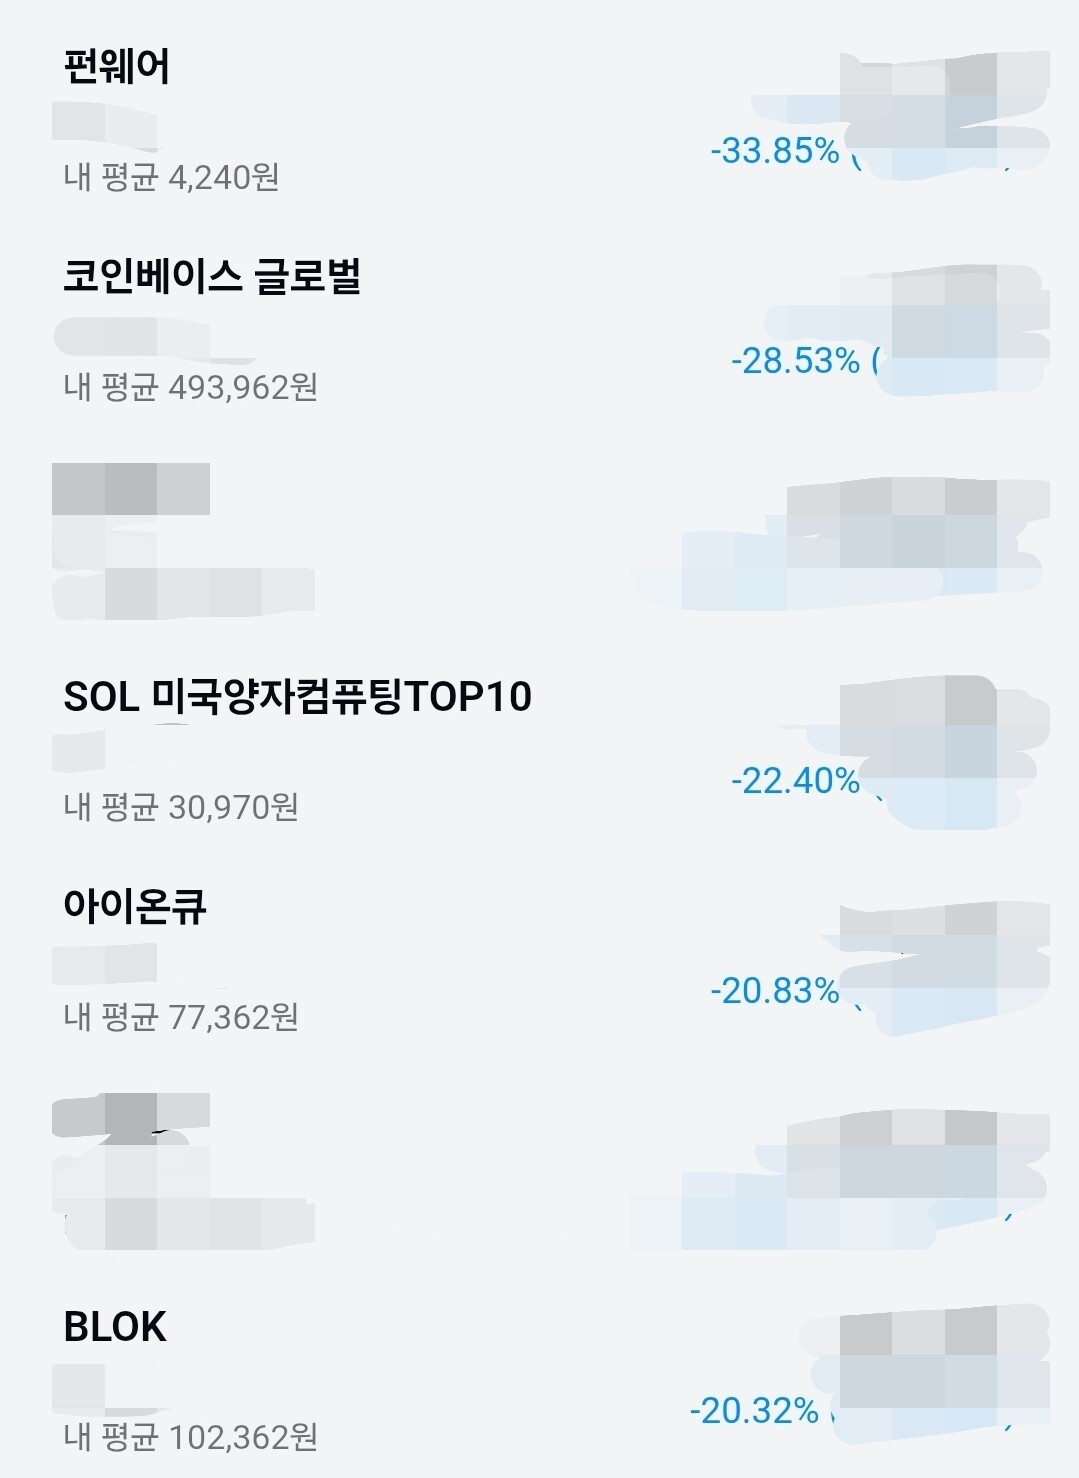
Task: Select 내 평균 4,240원 average price
Action: 171,178
